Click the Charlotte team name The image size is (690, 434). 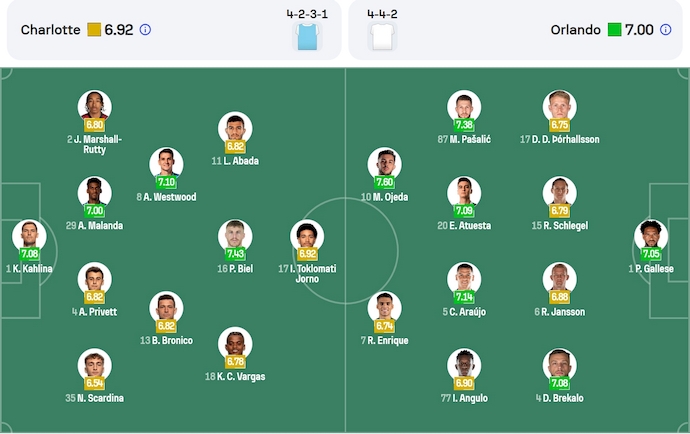click(50, 30)
